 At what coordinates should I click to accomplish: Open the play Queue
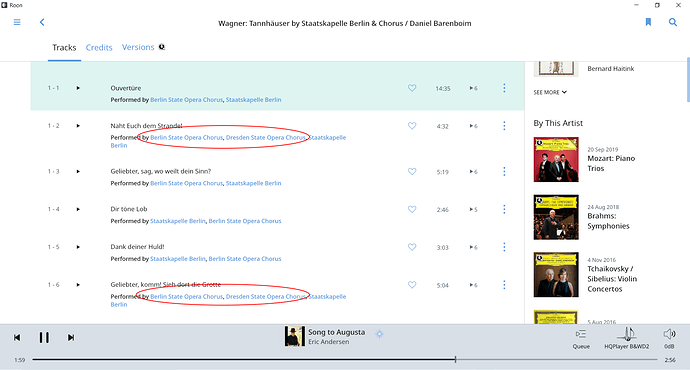click(581, 339)
